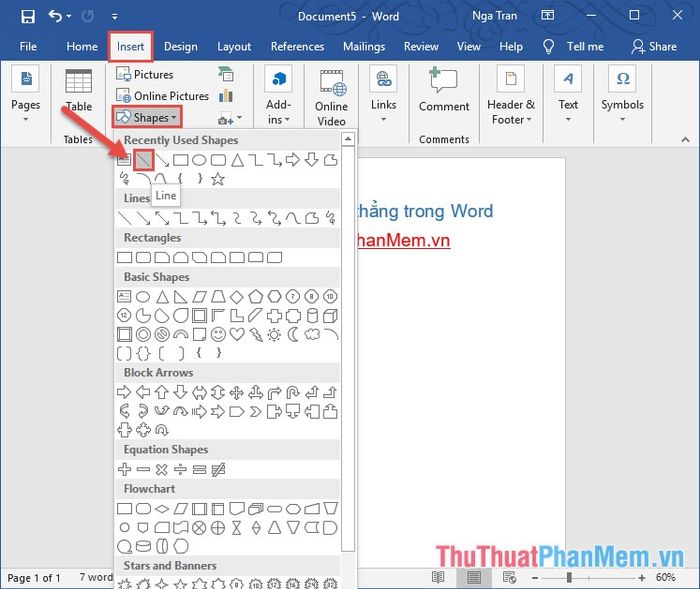
Task: Open the View tab
Action: (468, 46)
